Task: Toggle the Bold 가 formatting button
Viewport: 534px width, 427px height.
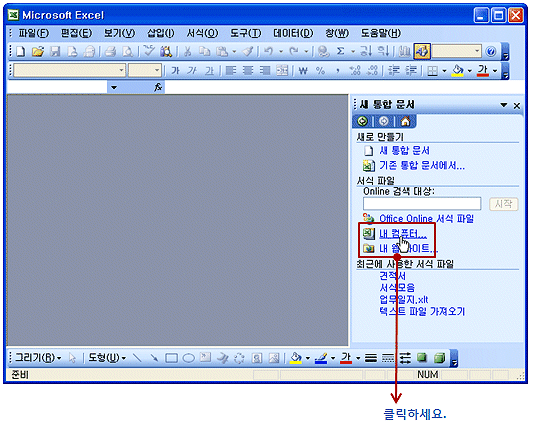Action: (x=175, y=70)
